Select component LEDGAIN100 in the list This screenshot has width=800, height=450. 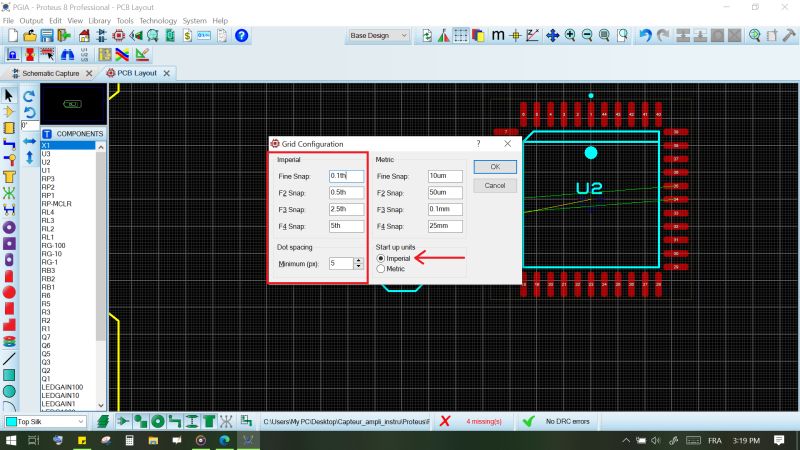pos(62,387)
